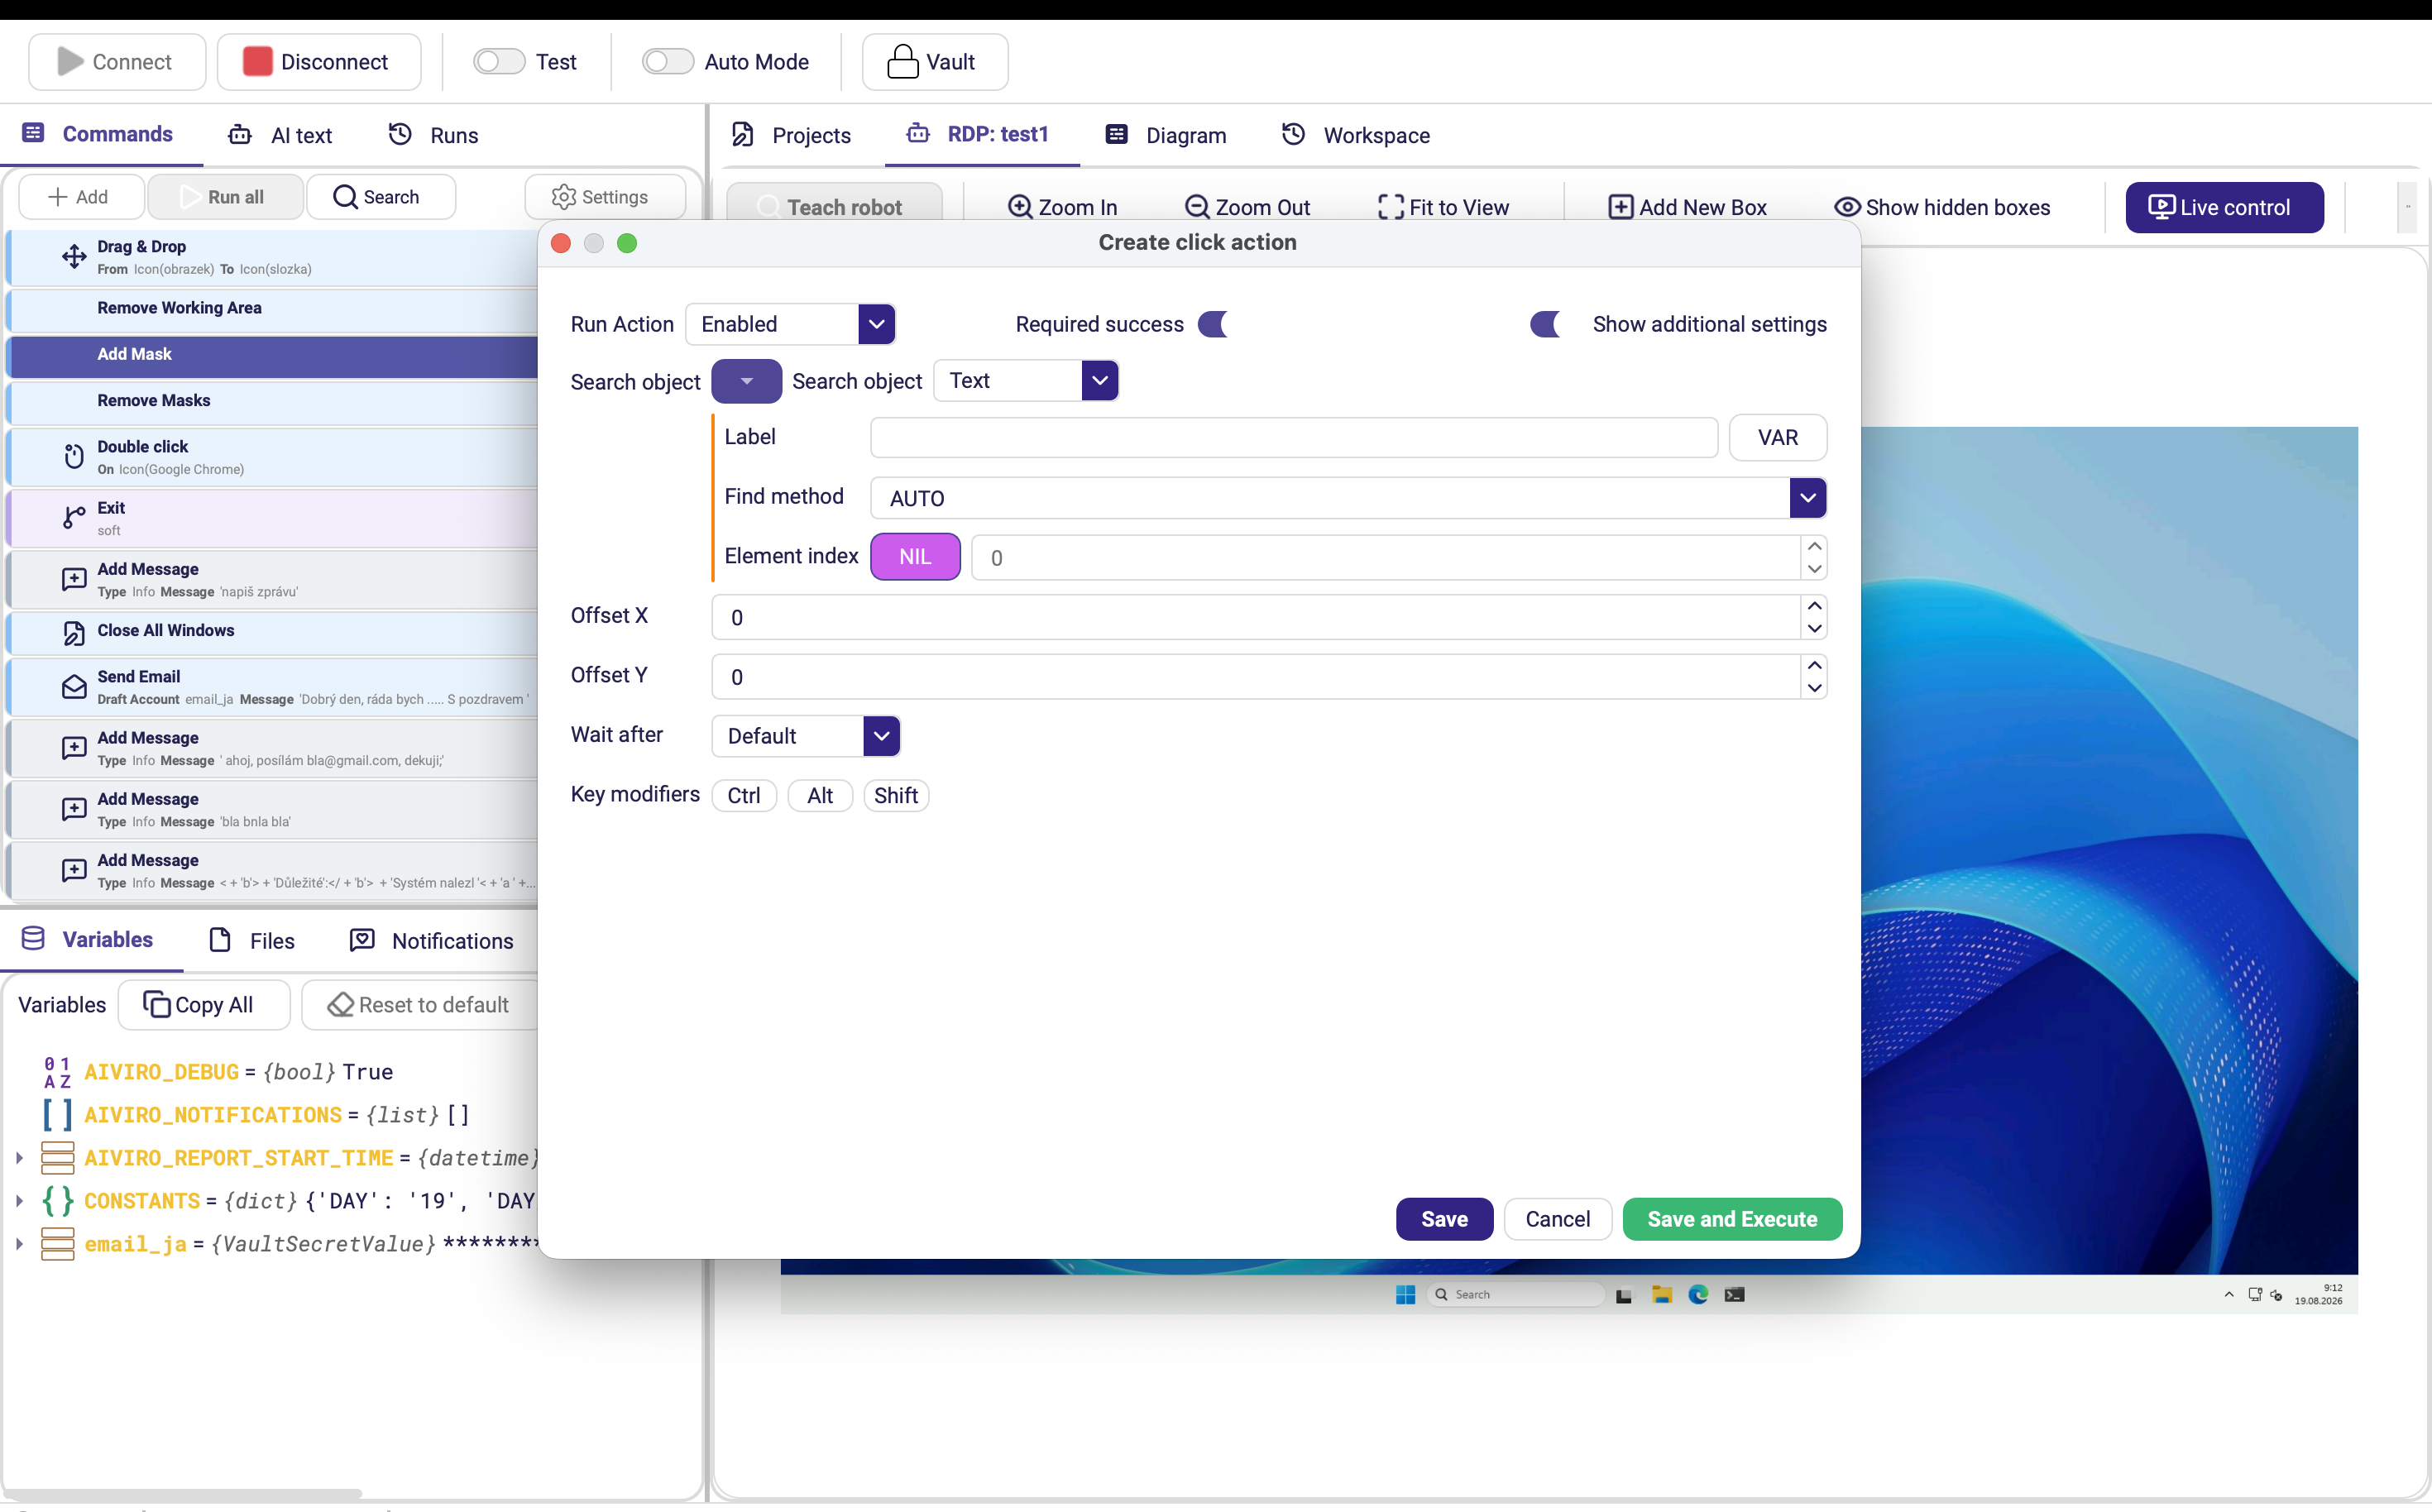Viewport: 2432px width, 1512px height.
Task: Click icon of Add Message 'napiš zprávu'
Action: pyautogui.click(x=74, y=579)
